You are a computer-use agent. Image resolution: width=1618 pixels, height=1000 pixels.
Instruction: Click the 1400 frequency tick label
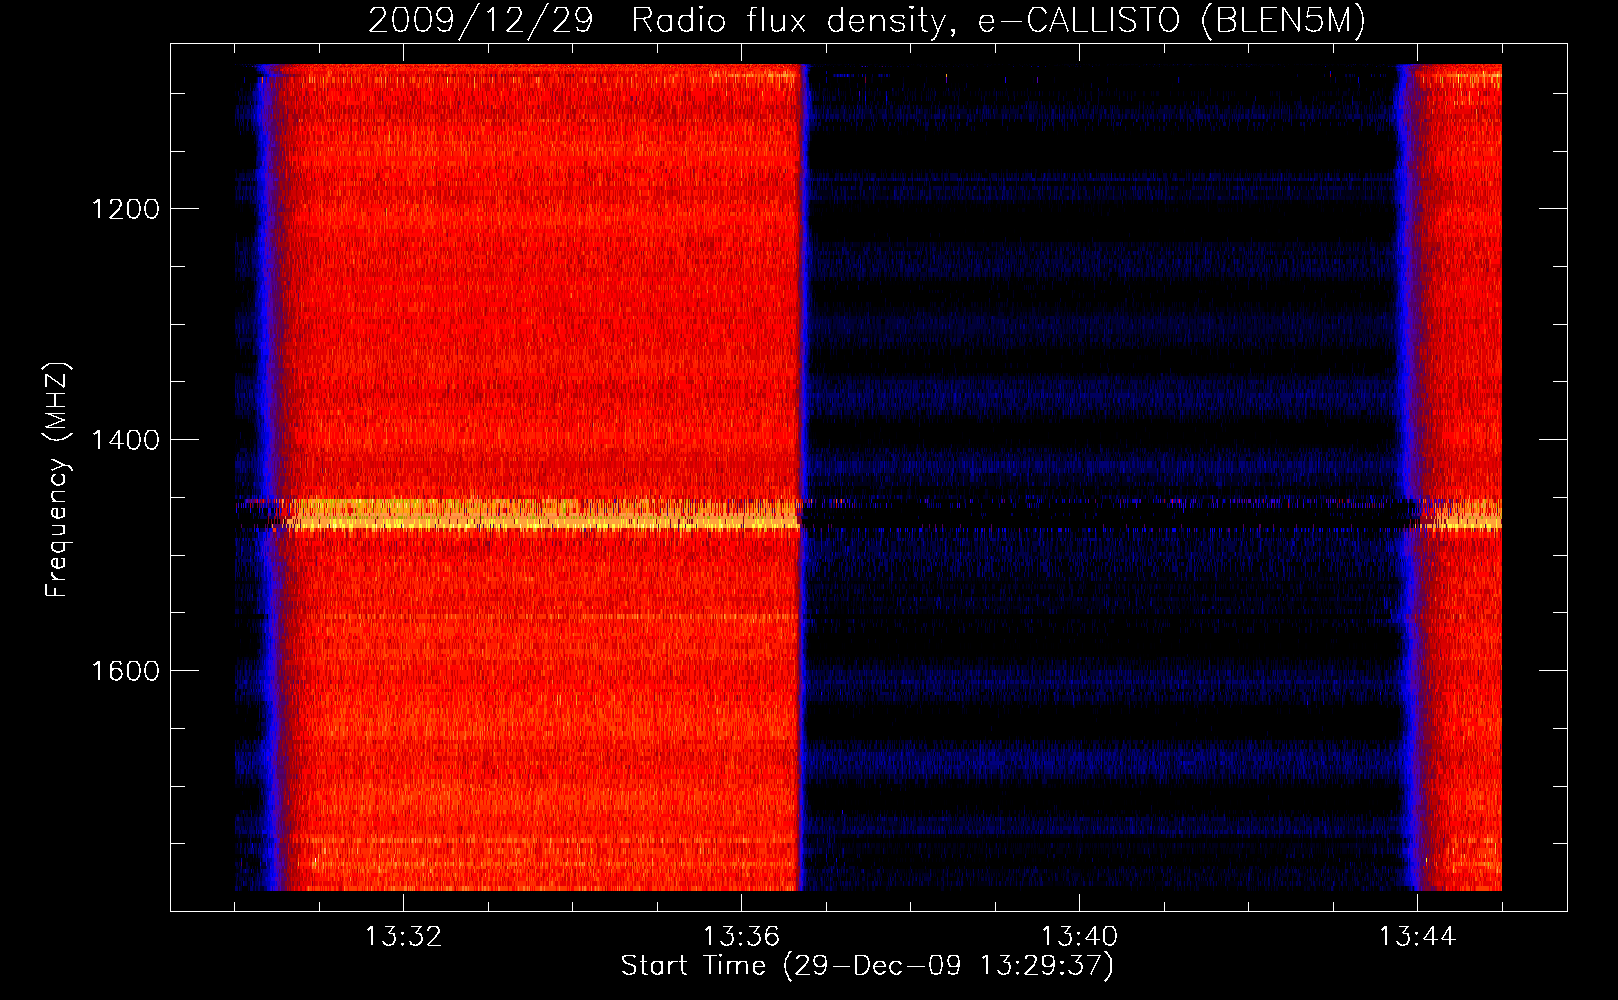(x=125, y=440)
